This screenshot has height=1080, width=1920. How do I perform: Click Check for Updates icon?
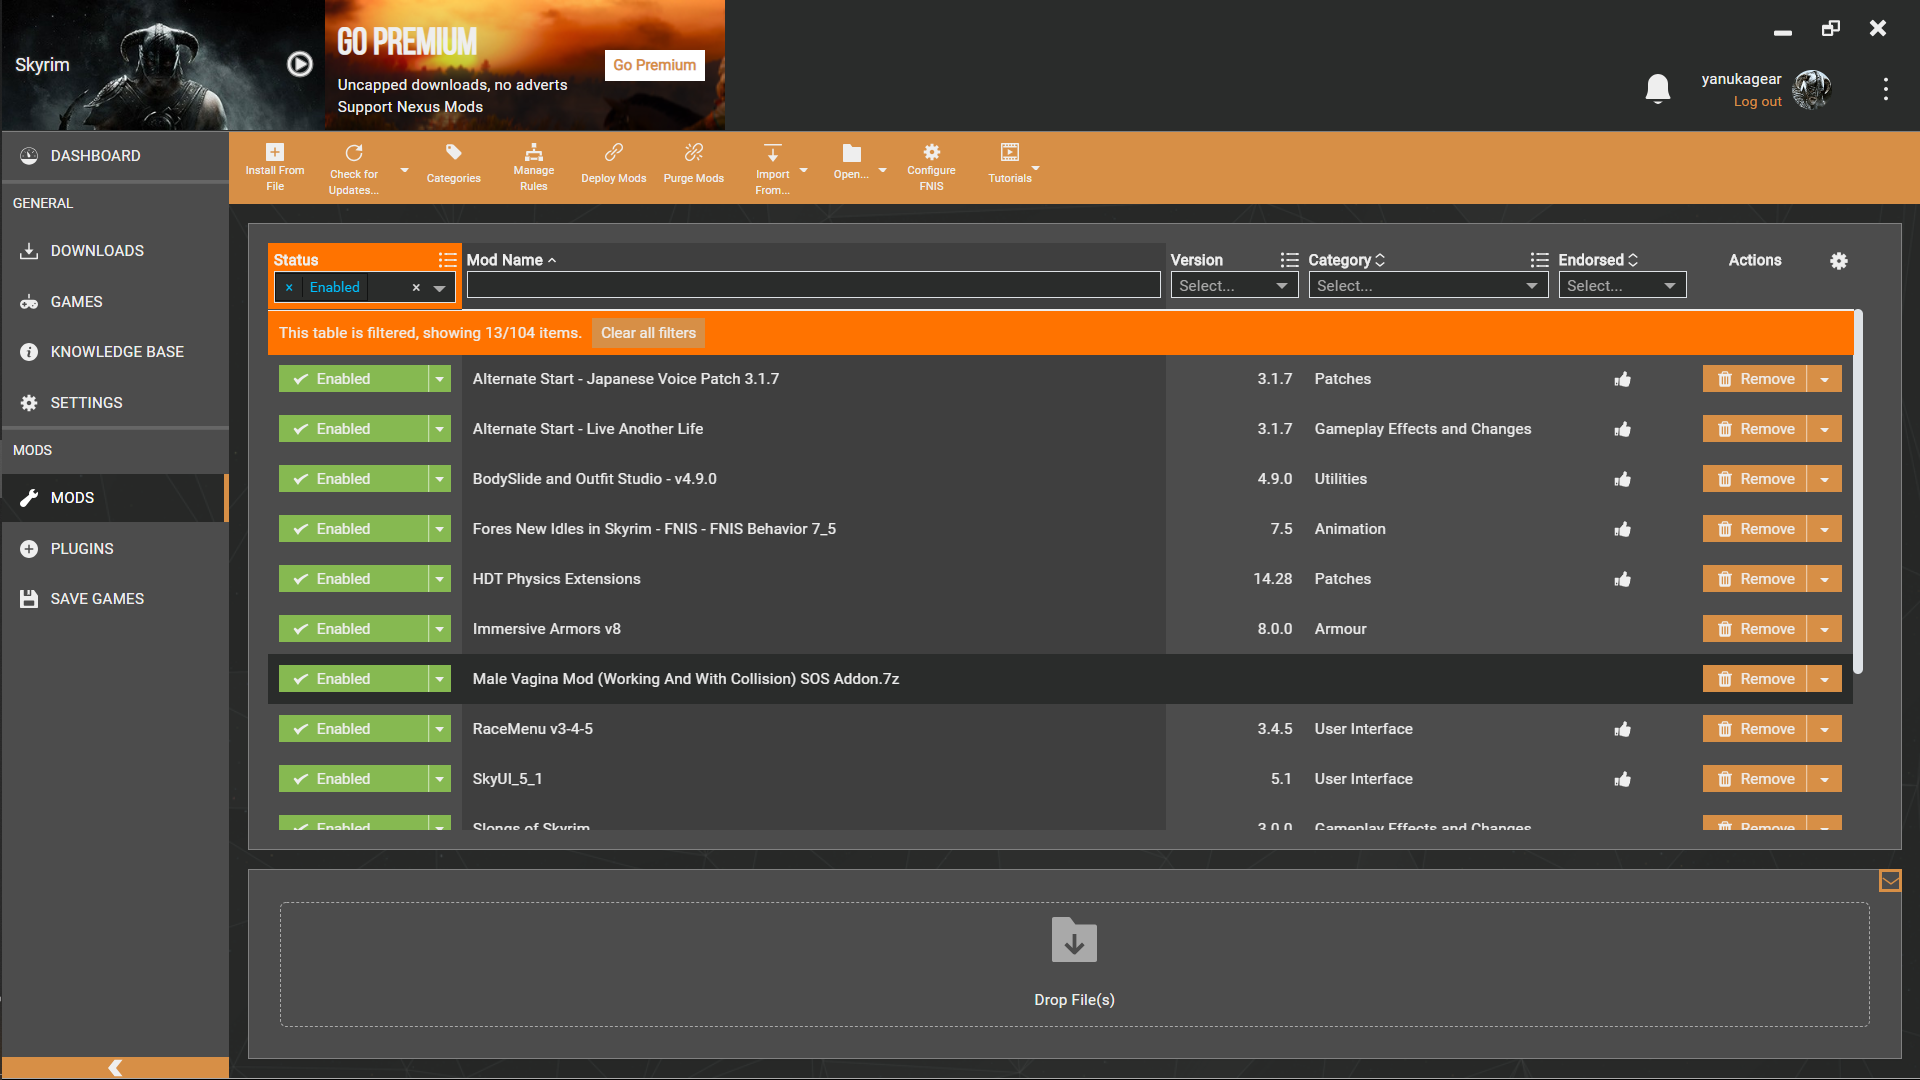click(354, 153)
